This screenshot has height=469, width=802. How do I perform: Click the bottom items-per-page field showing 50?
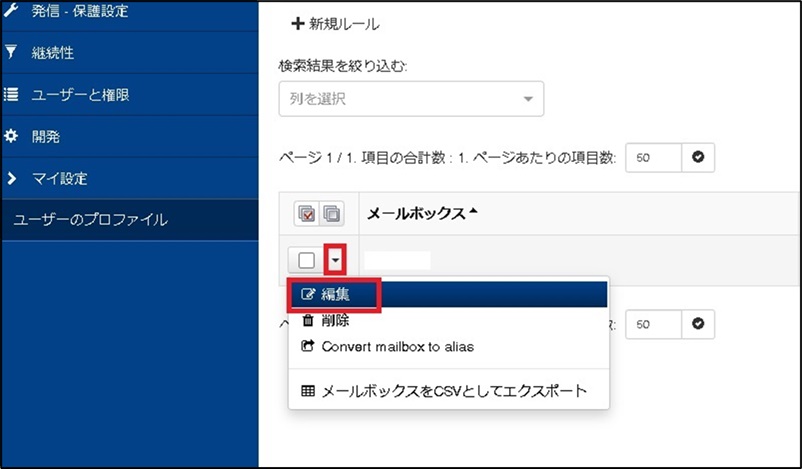click(x=654, y=324)
